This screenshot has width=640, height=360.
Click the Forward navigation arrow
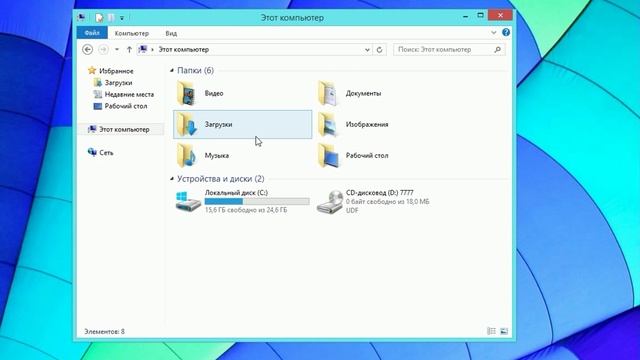tap(103, 49)
